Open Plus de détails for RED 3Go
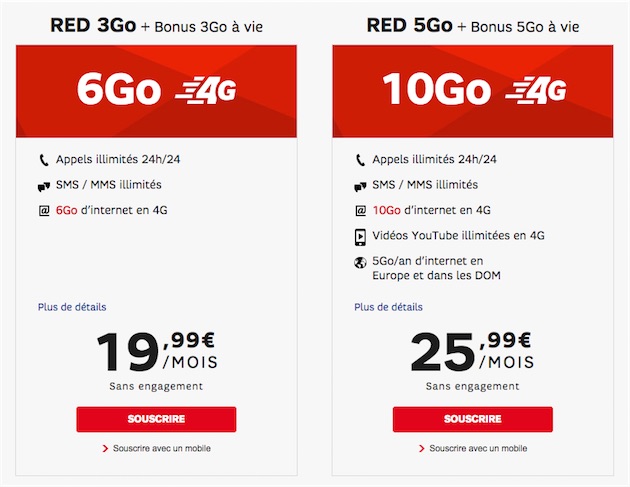This screenshot has height=487, width=630. tap(72, 307)
